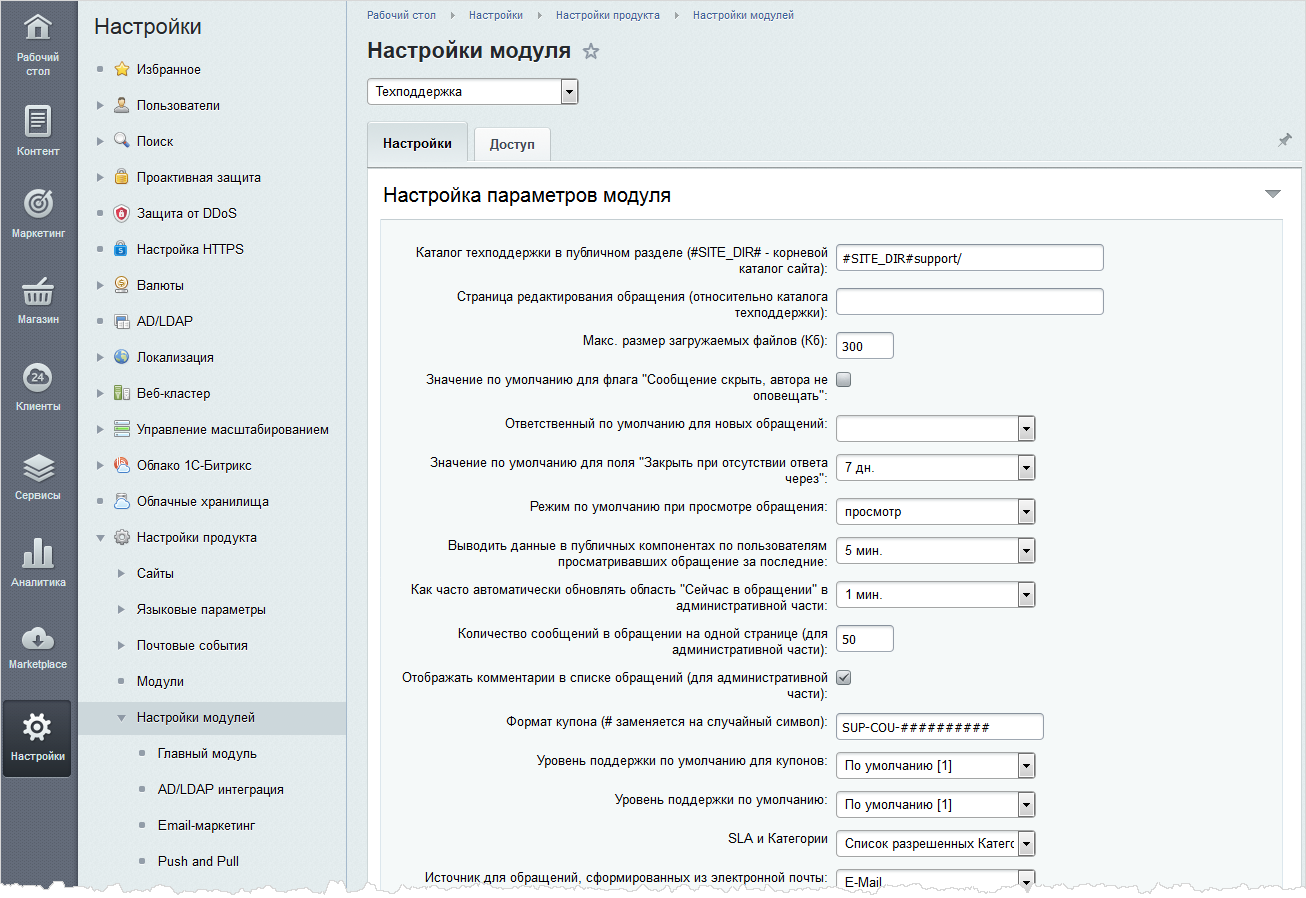Click the Проактивная защита lock icon
Screen dimensions: 1306x898
122,177
